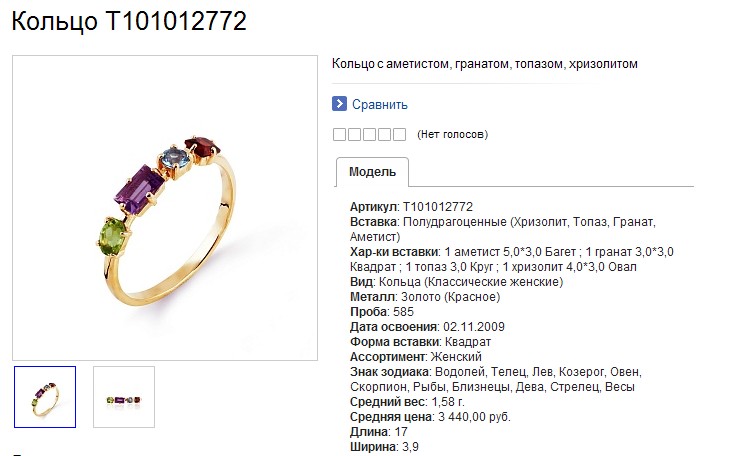Click the green chrysolite stone on the ring
The image size is (729, 456).
(x=113, y=237)
